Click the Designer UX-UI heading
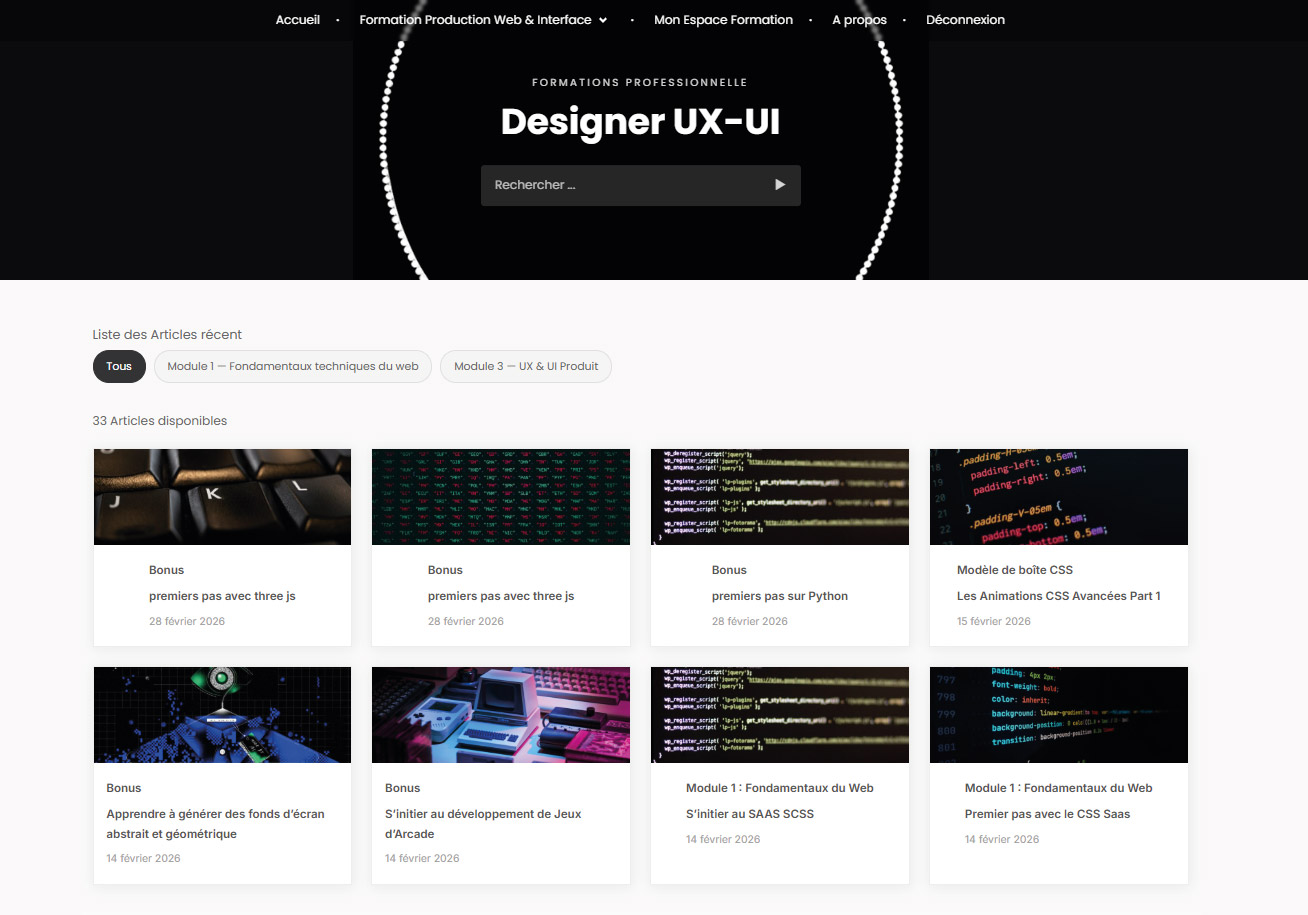 (x=640, y=122)
